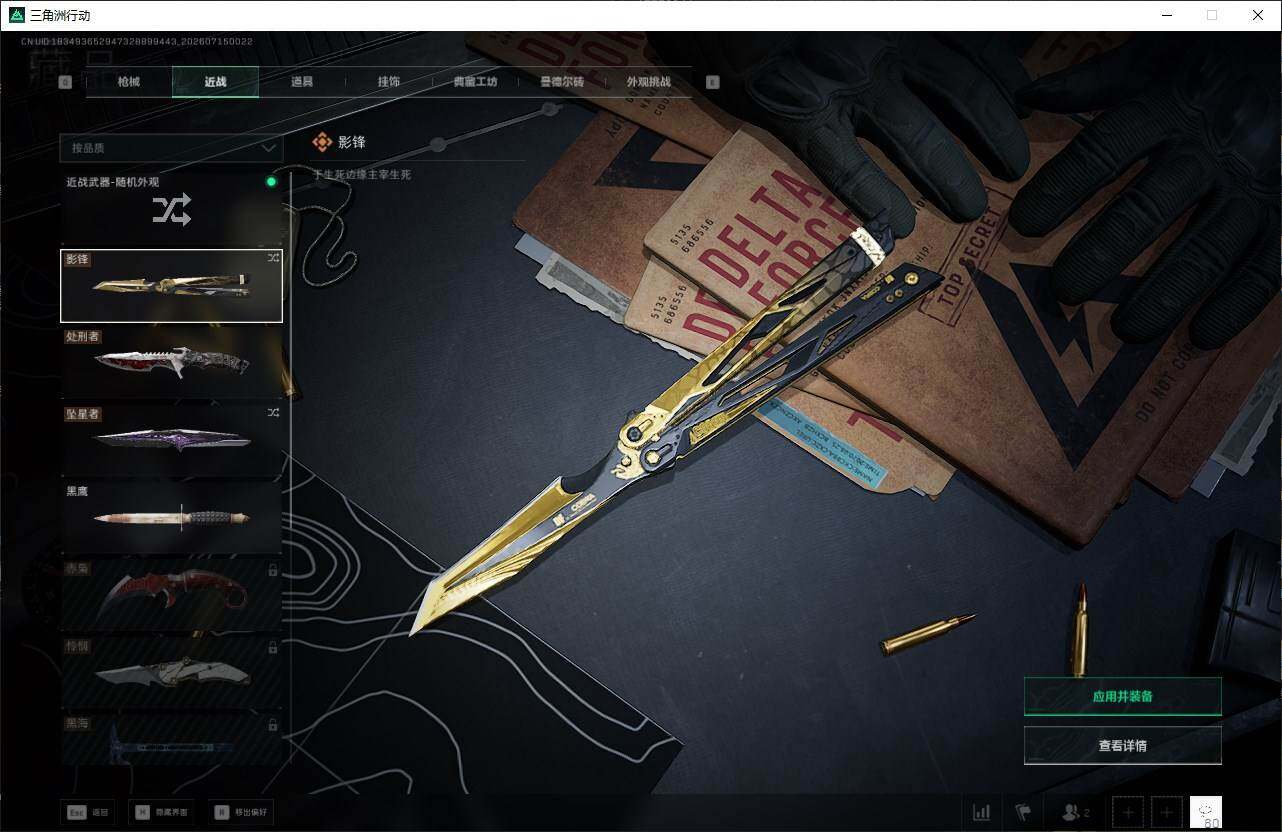This screenshot has height=832, width=1282.
Task: Open the team members icon
Action: point(1075,812)
